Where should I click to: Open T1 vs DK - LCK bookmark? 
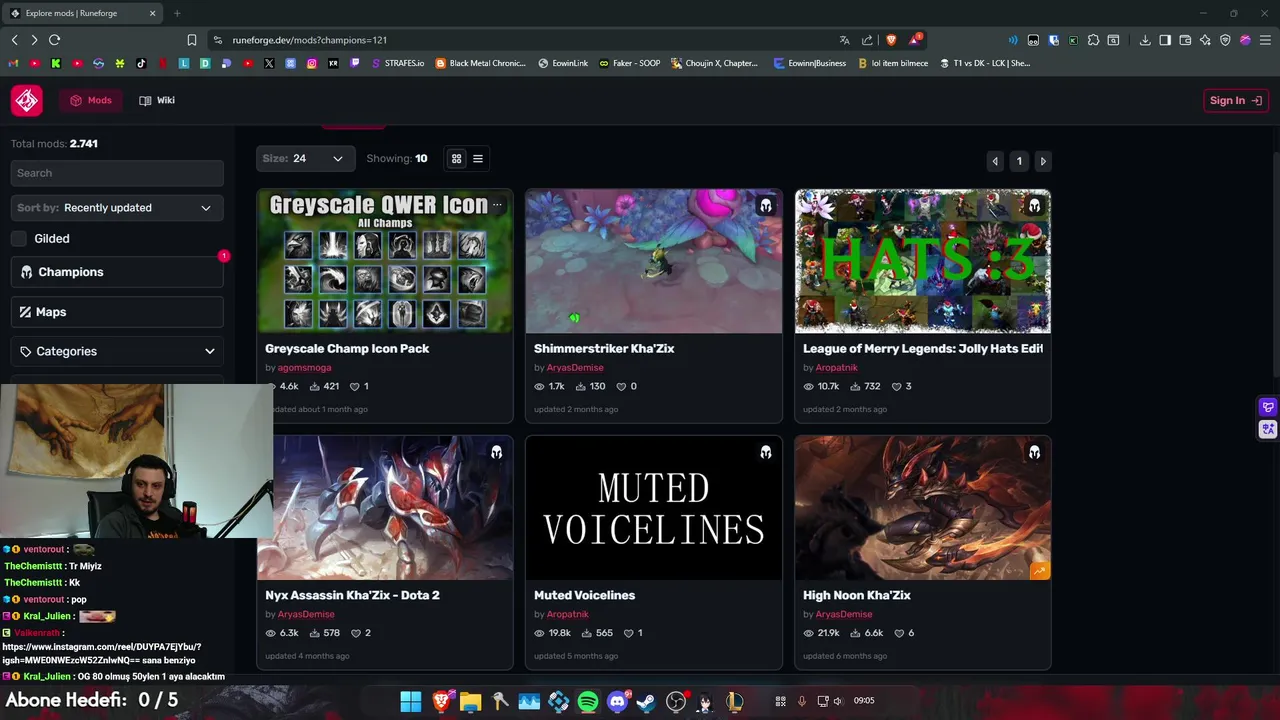pyautogui.click(x=985, y=63)
